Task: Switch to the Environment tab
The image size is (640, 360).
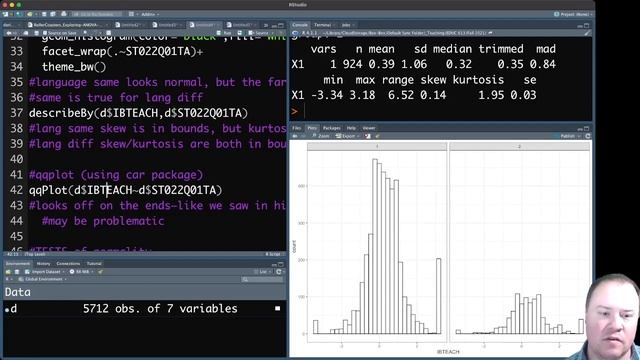Action: 18,264
